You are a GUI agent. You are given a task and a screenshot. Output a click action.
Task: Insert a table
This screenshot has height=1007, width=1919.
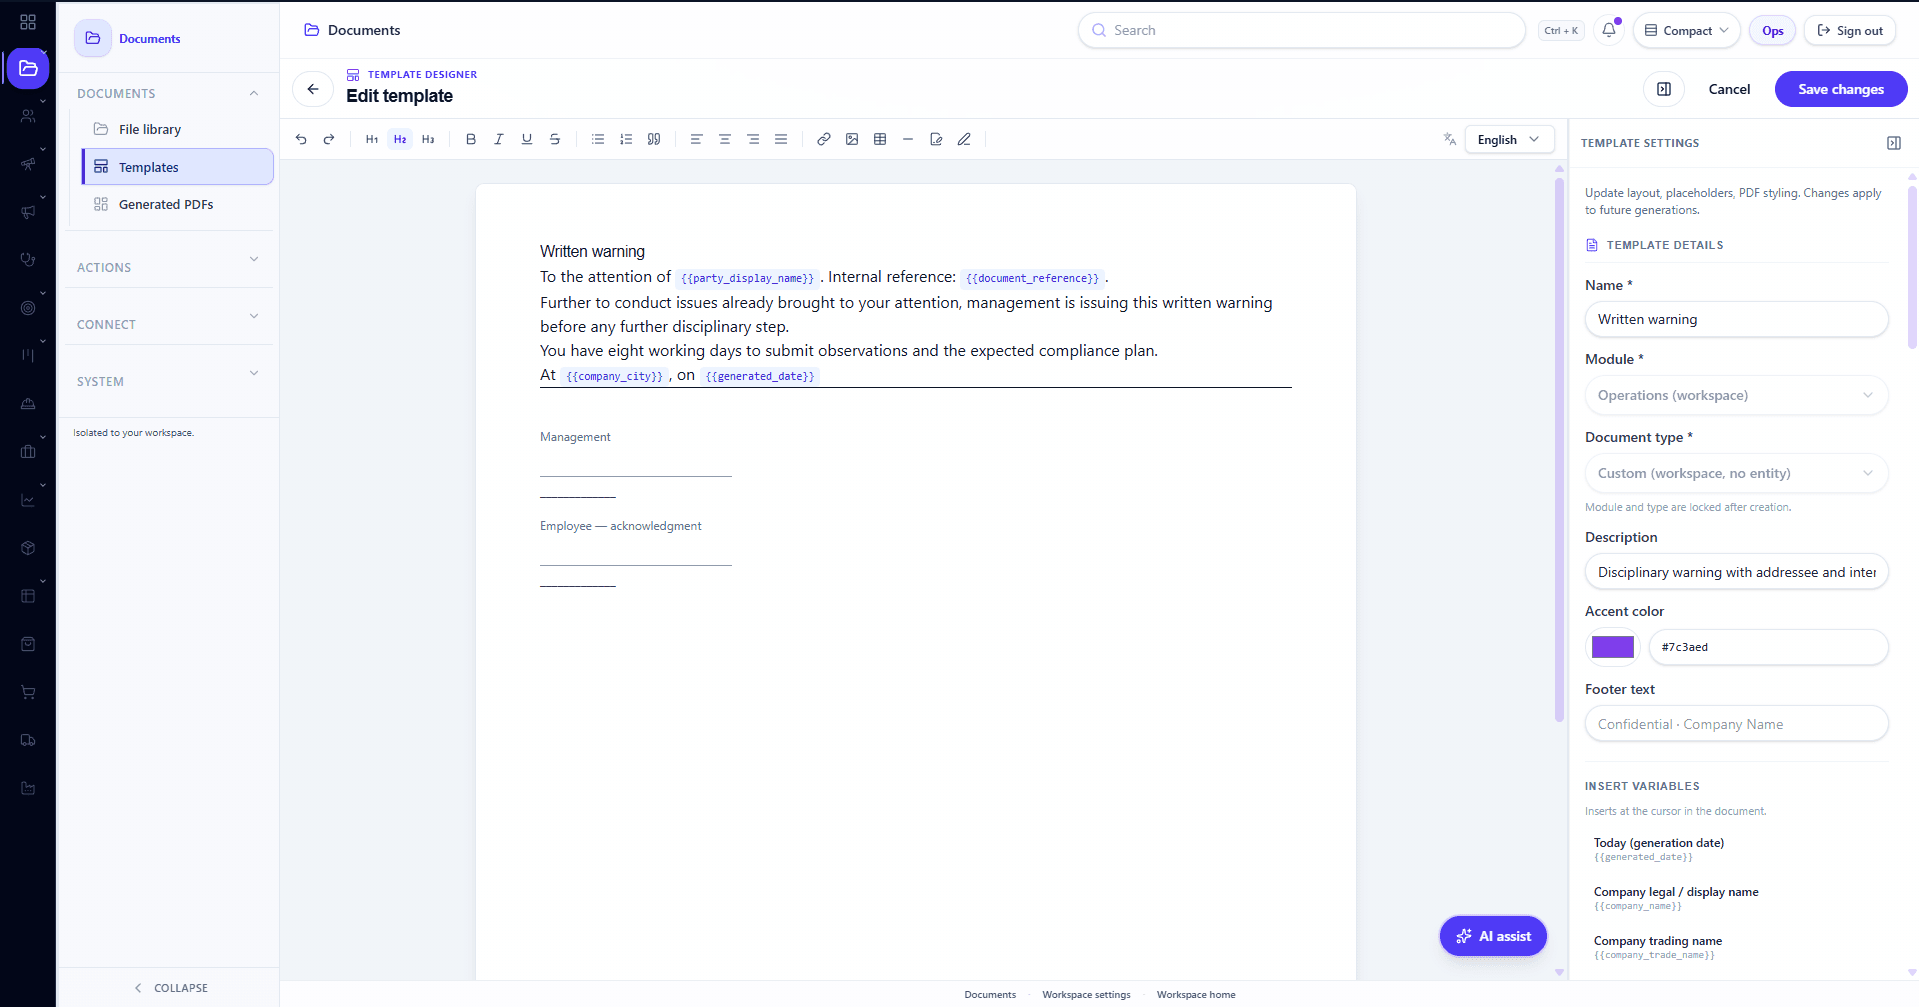[880, 139]
